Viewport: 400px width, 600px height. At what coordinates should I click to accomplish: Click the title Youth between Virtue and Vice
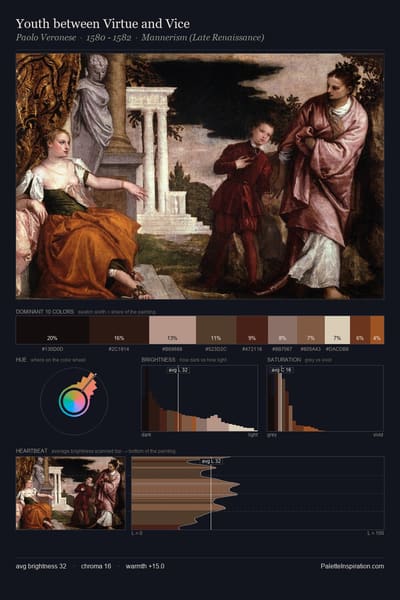[103, 24]
